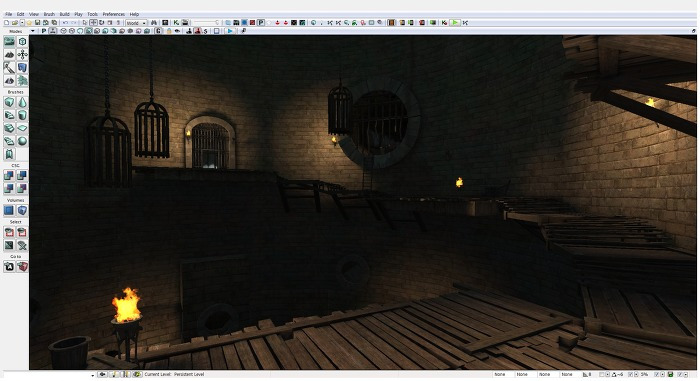Viewport: 700px width, 381px height.
Task: Click Show Selected Only under Select
Action: click(9, 232)
